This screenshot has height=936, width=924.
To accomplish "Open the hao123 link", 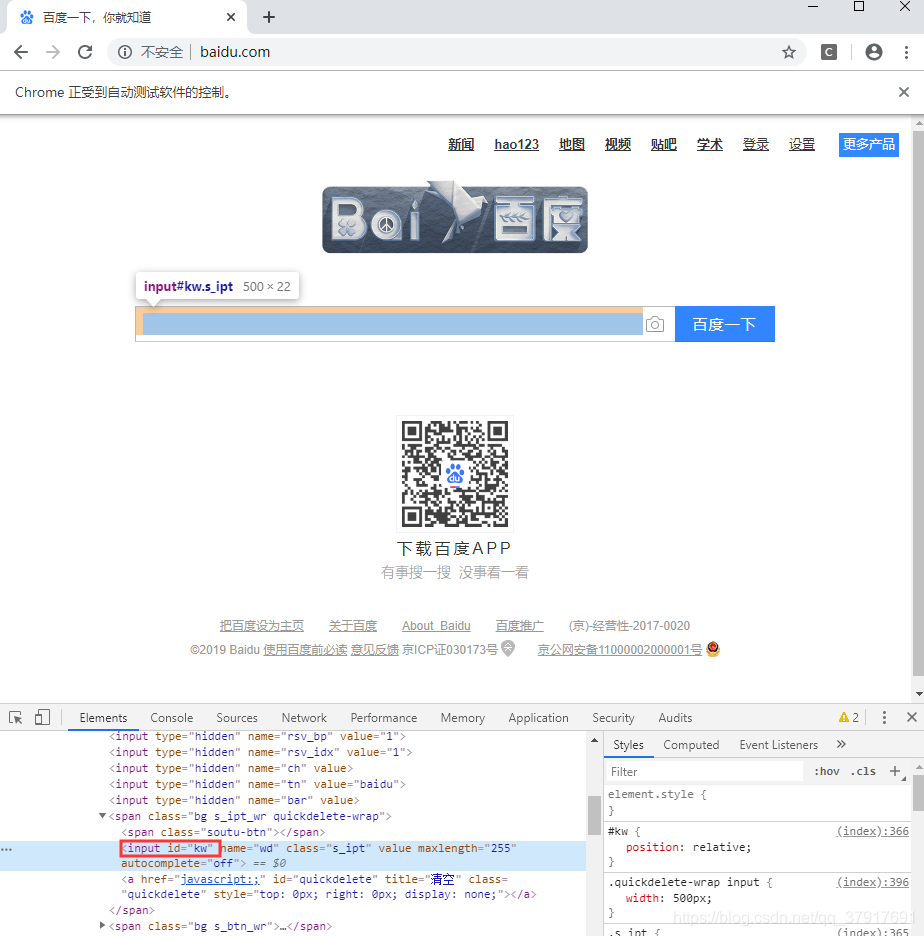I will coord(516,144).
